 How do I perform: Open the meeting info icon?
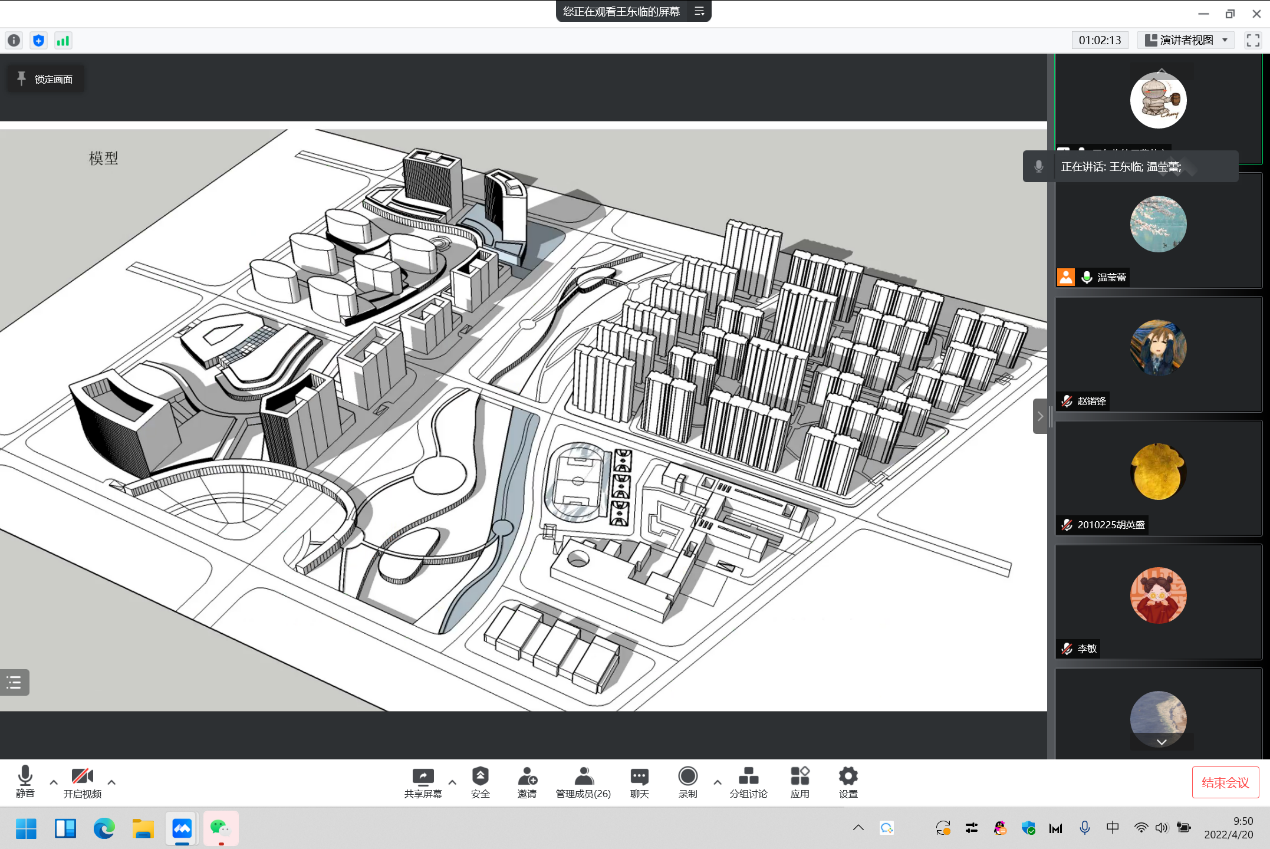(x=14, y=41)
